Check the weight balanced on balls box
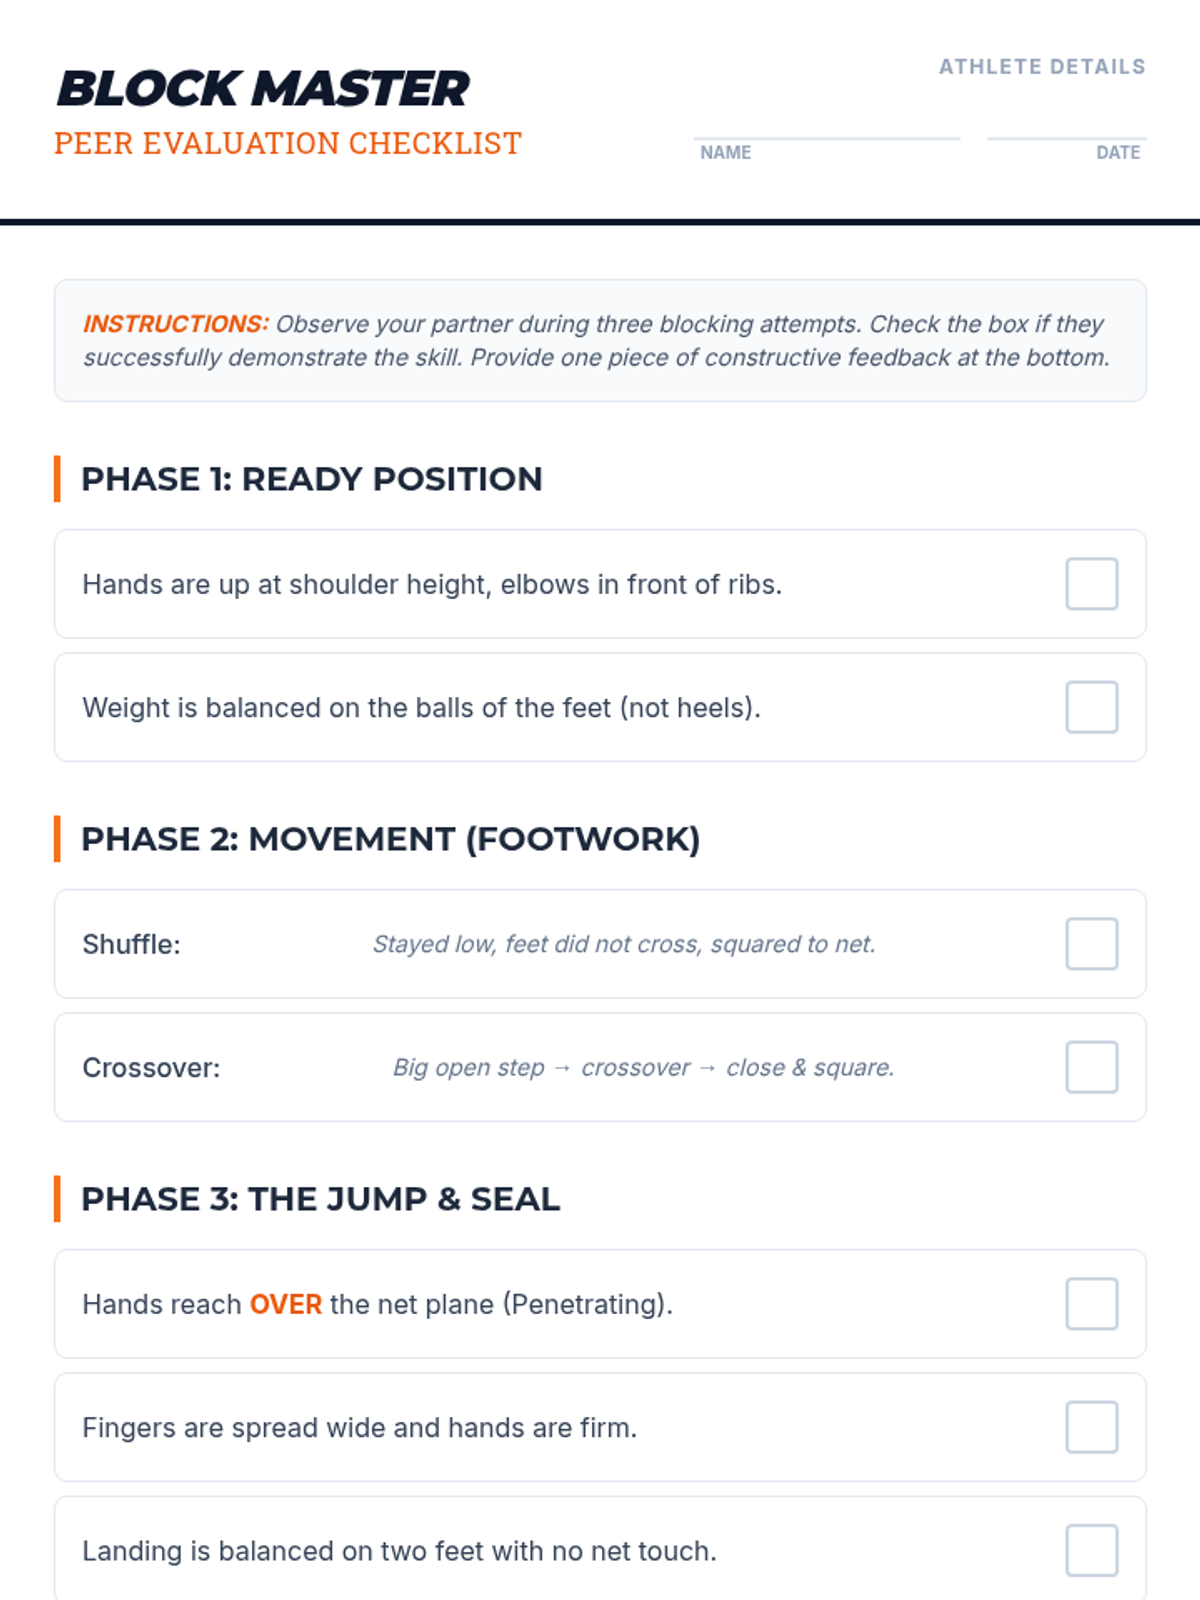 tap(1091, 707)
